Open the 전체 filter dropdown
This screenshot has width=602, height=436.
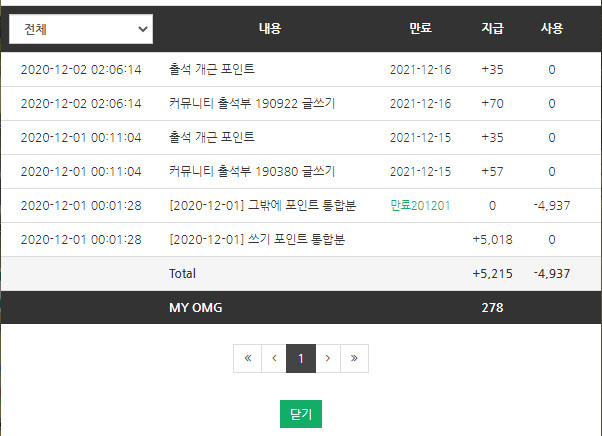click(81, 29)
